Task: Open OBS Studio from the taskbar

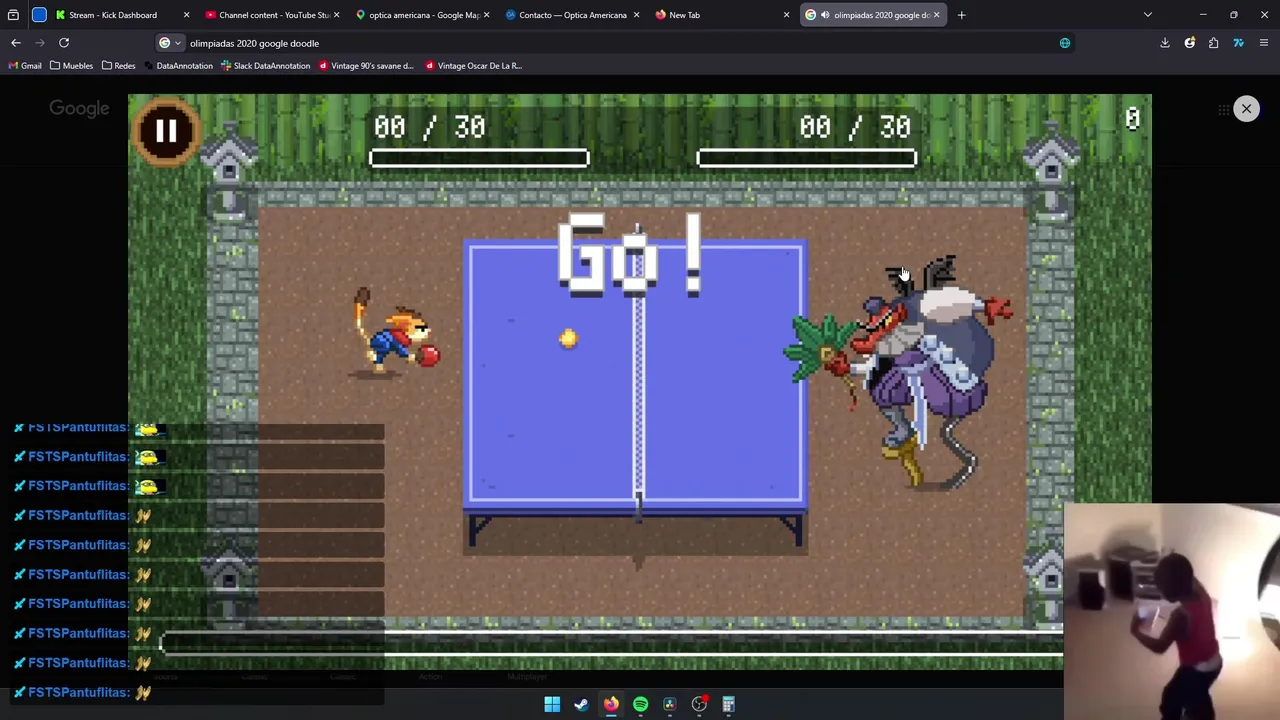Action: click(x=699, y=704)
